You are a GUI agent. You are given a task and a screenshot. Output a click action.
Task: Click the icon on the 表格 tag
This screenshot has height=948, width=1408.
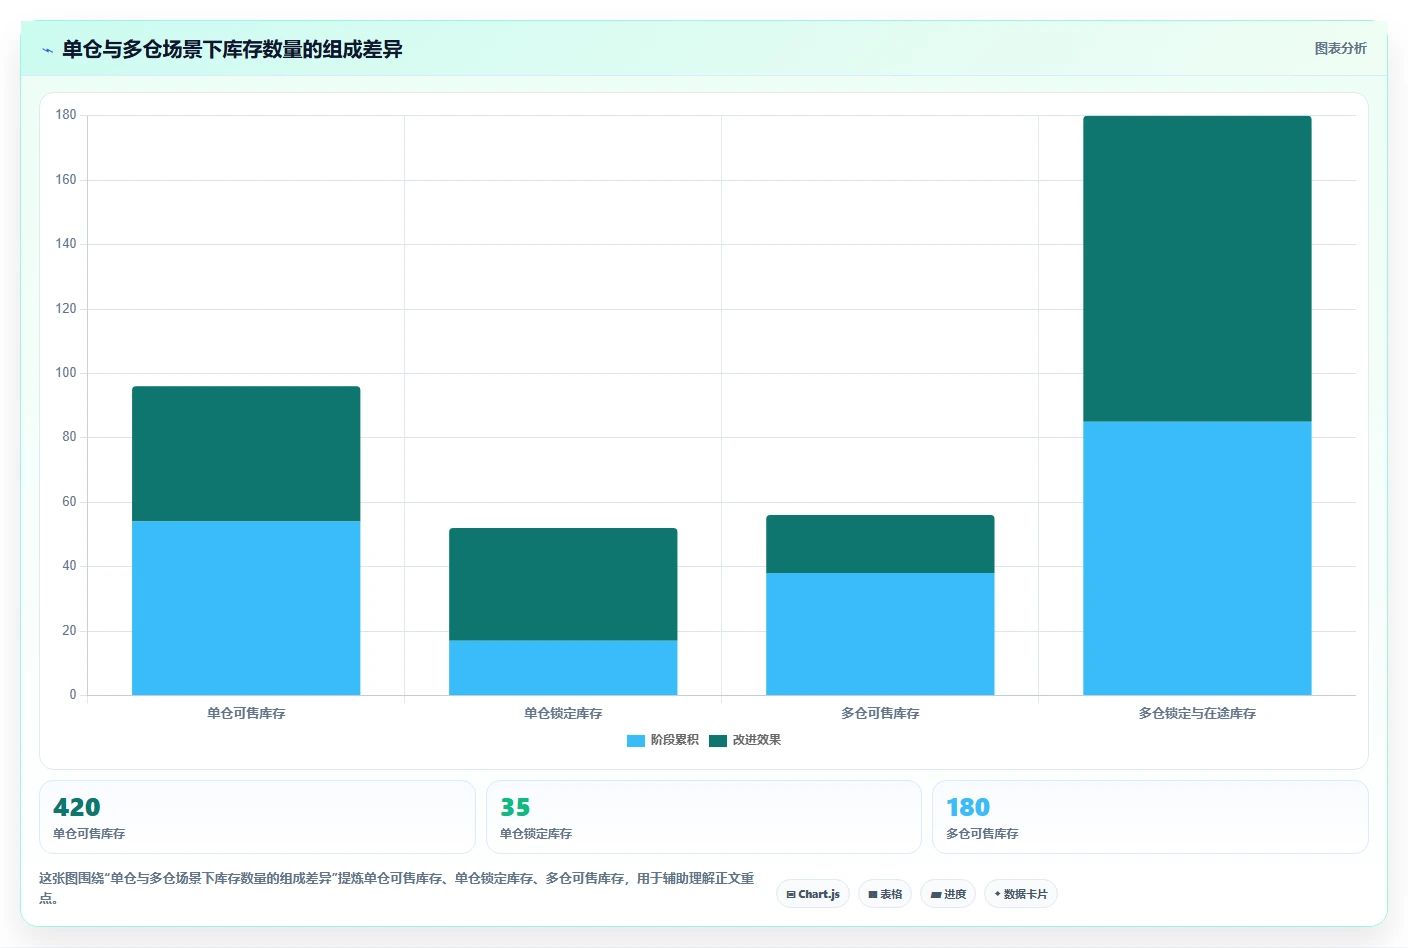[x=873, y=895]
